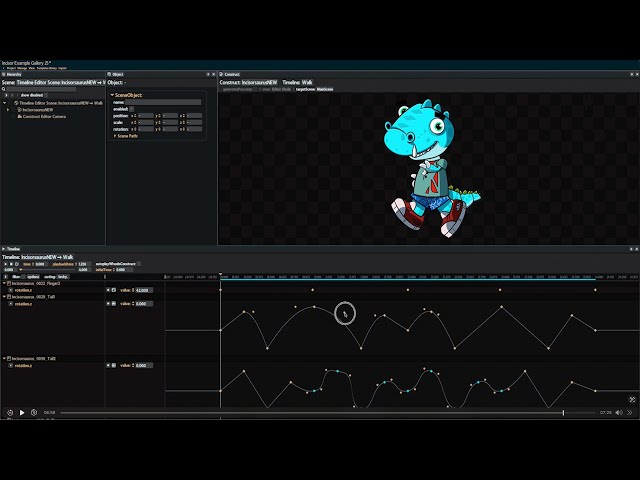This screenshot has width=640, height=480.
Task: Rewind ten seconds with the video player icon
Action: (10, 413)
